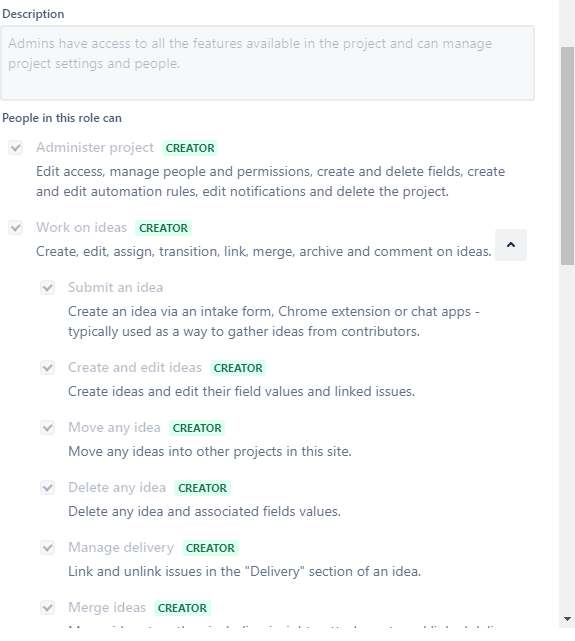Image resolution: width=575 pixels, height=641 pixels.
Task: Toggle the Merge ideas checkbox
Action: click(47, 607)
